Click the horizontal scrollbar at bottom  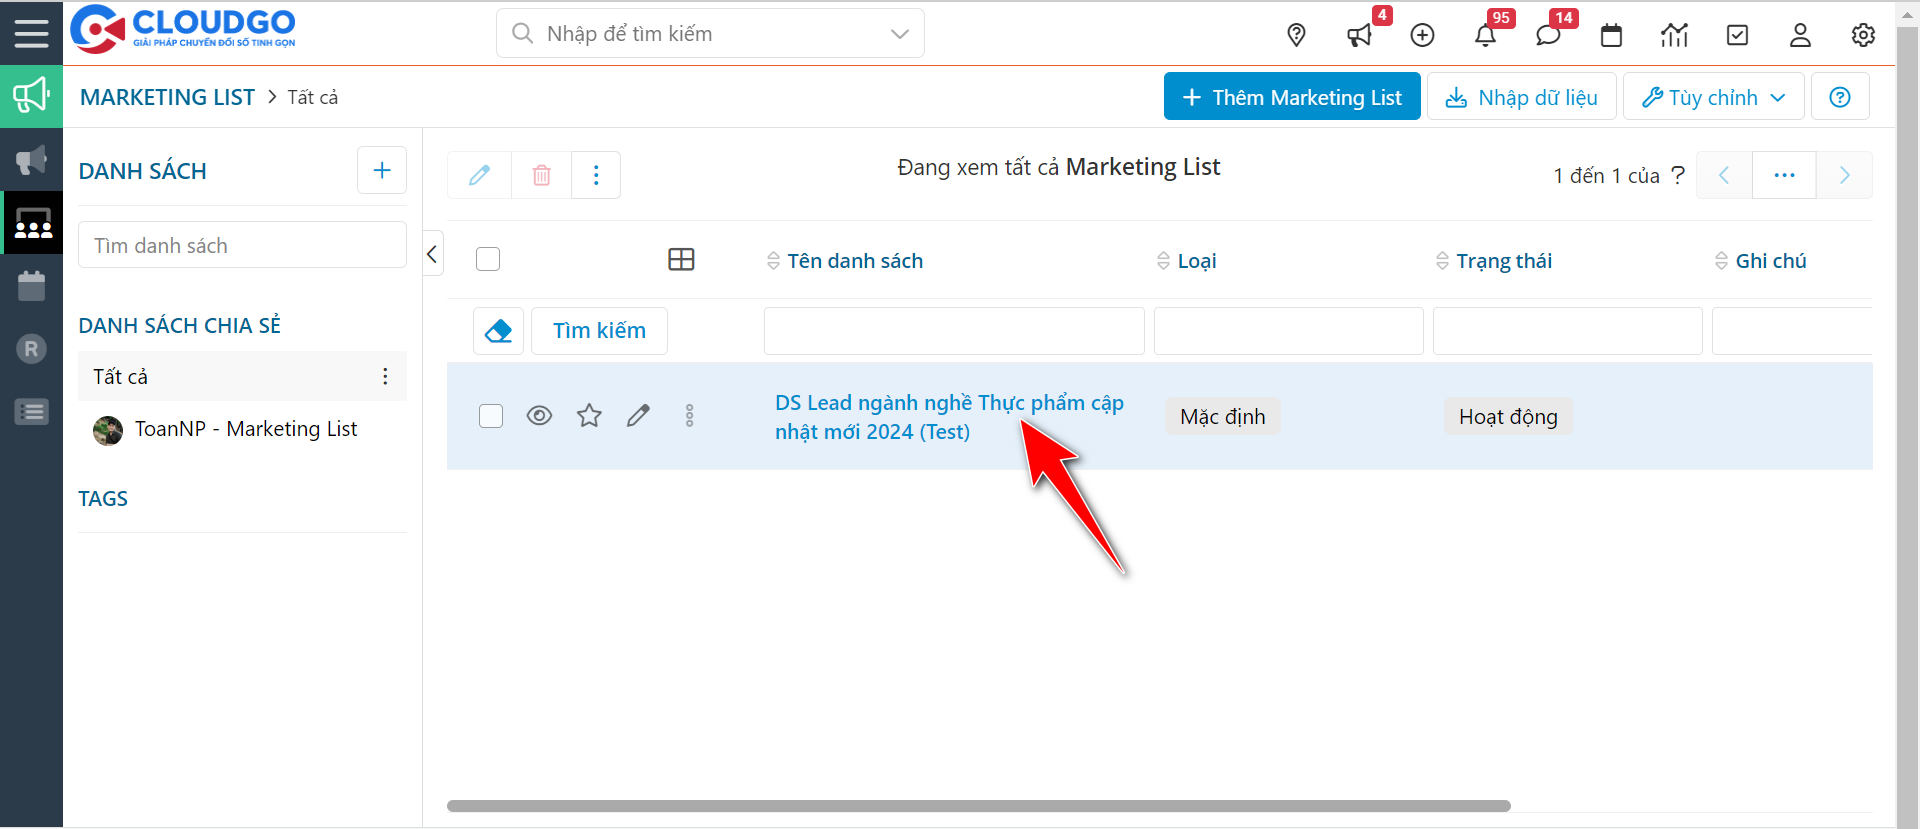pyautogui.click(x=978, y=806)
